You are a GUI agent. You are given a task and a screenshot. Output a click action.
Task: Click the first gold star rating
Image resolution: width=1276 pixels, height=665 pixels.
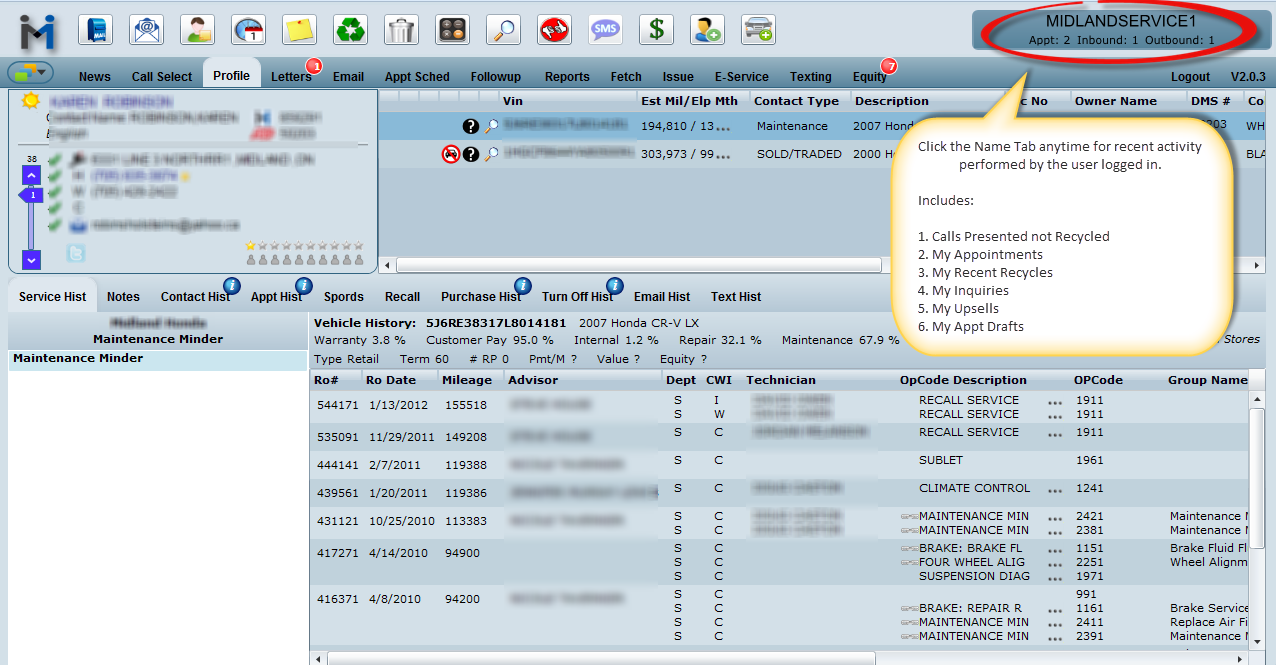(x=251, y=245)
